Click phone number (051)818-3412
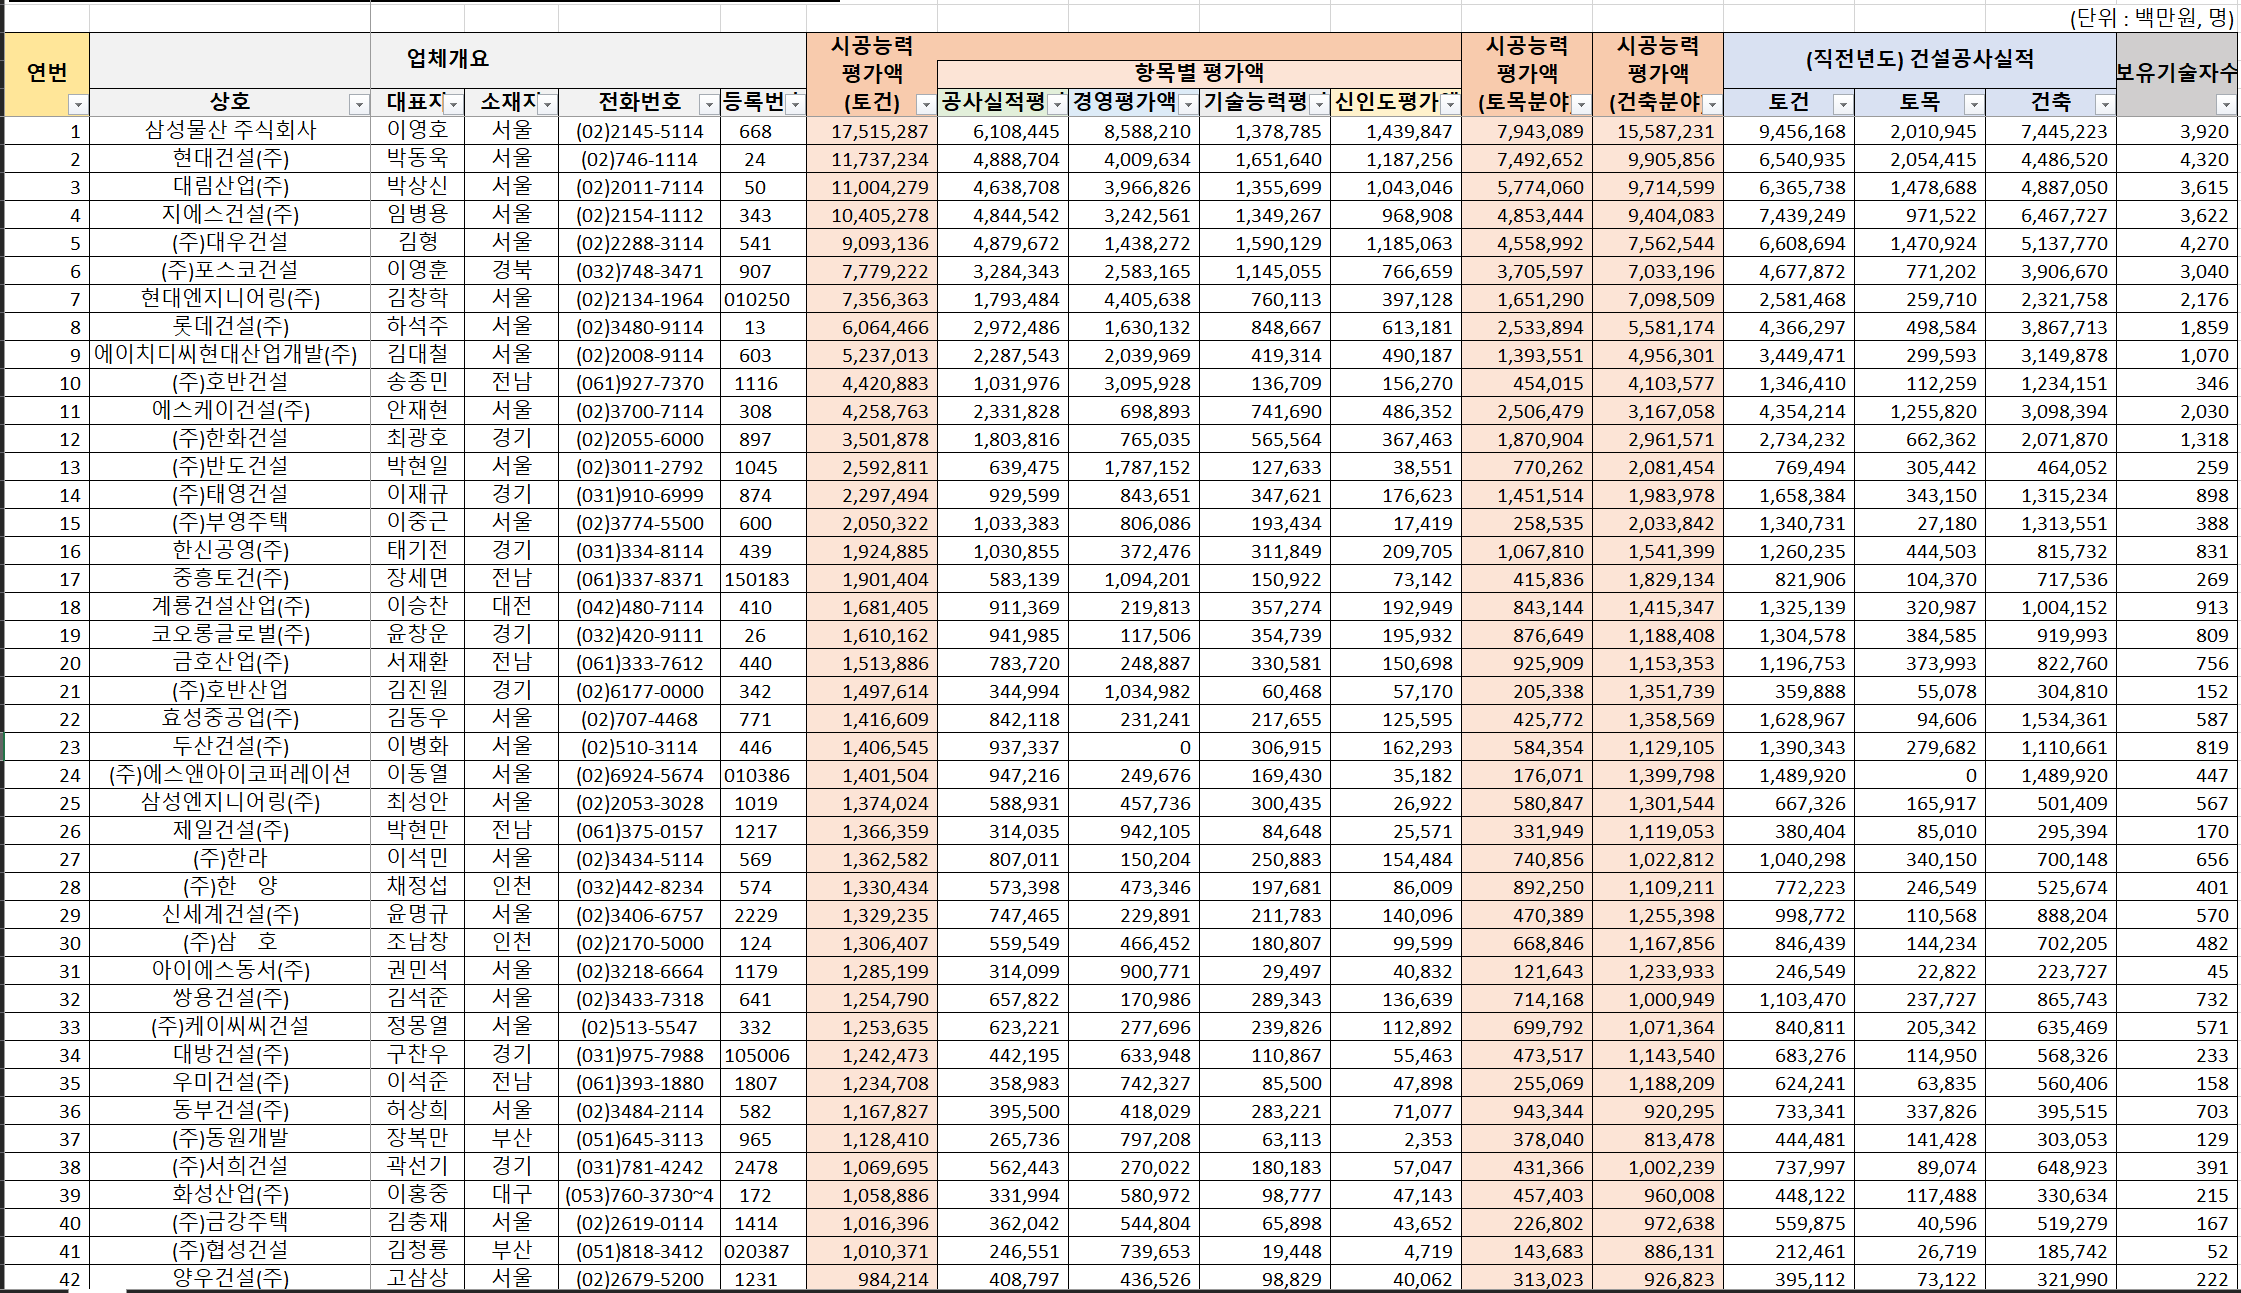This screenshot has height=1293, width=2241. click(x=640, y=1251)
